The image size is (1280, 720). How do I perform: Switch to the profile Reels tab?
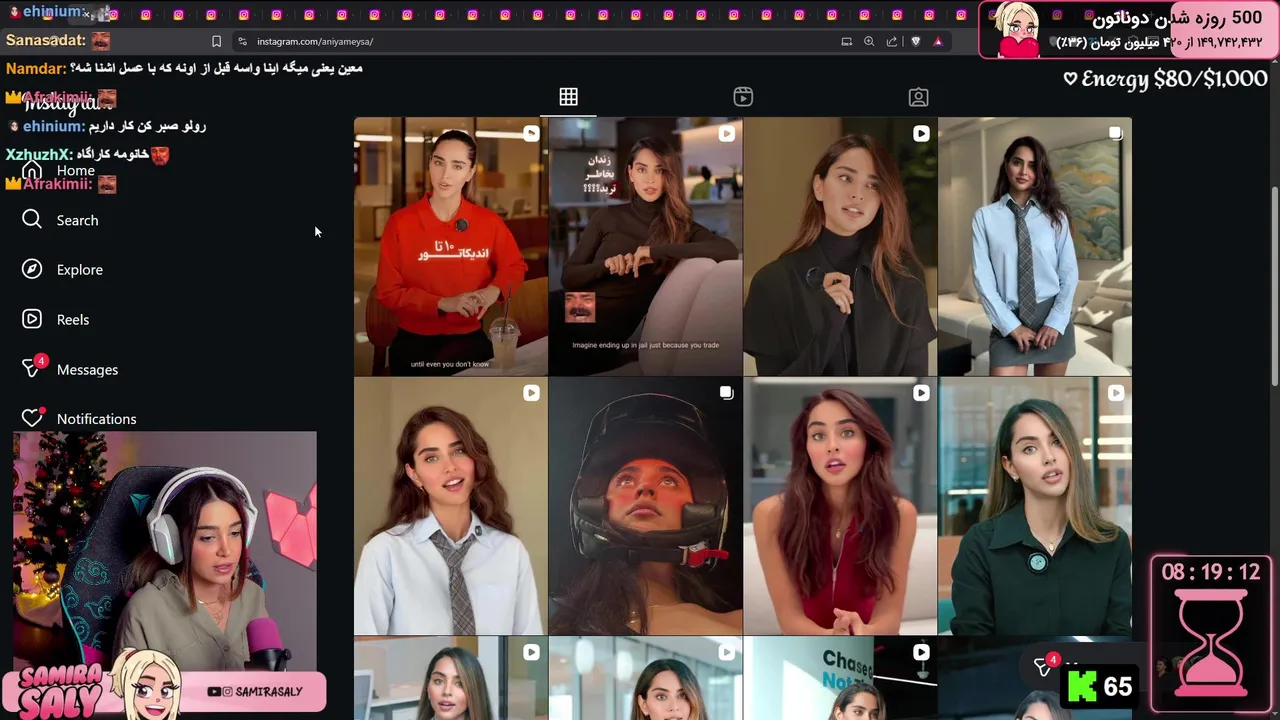coord(743,97)
